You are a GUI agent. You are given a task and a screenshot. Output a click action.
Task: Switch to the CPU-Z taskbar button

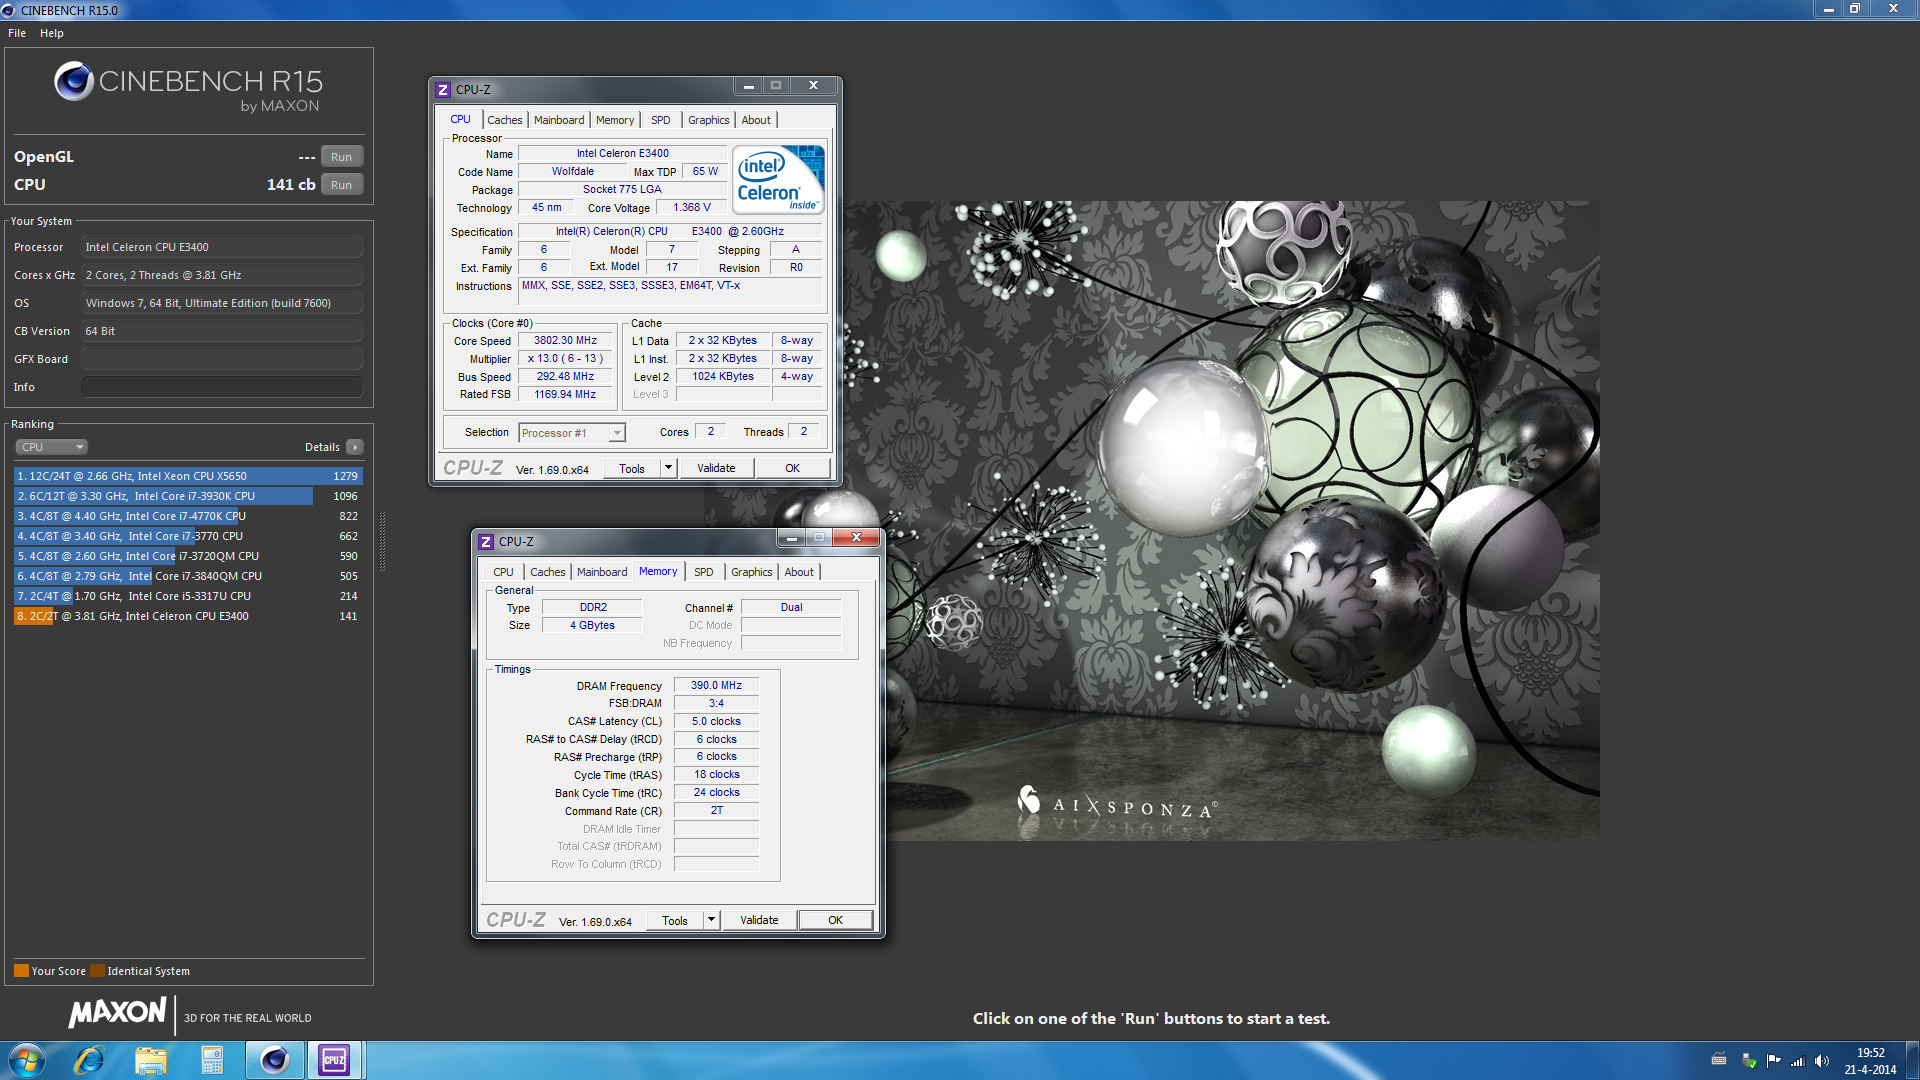pos(334,1060)
